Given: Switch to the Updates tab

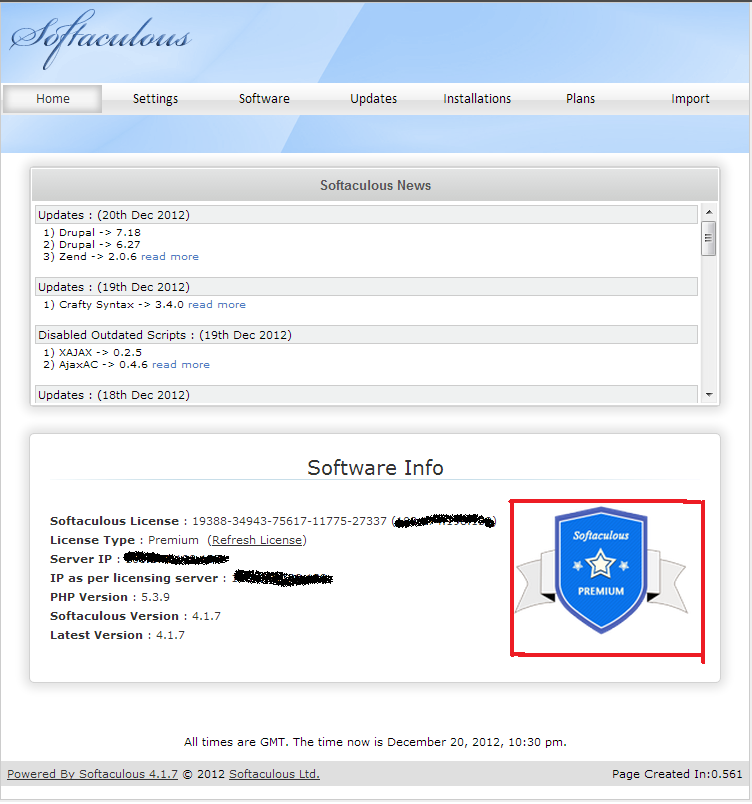Looking at the screenshot, I should 373,98.
